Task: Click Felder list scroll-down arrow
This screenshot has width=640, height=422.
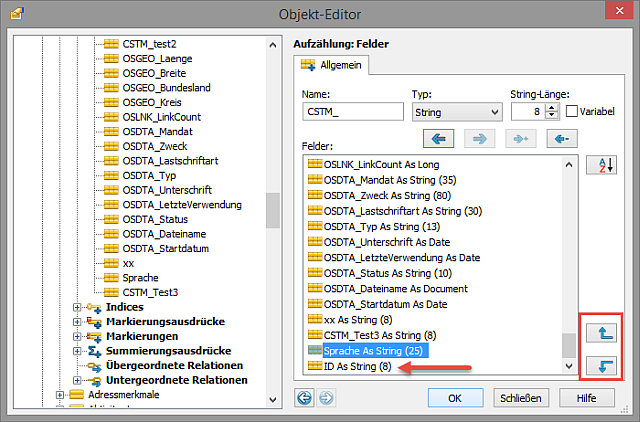Action: 569,366
